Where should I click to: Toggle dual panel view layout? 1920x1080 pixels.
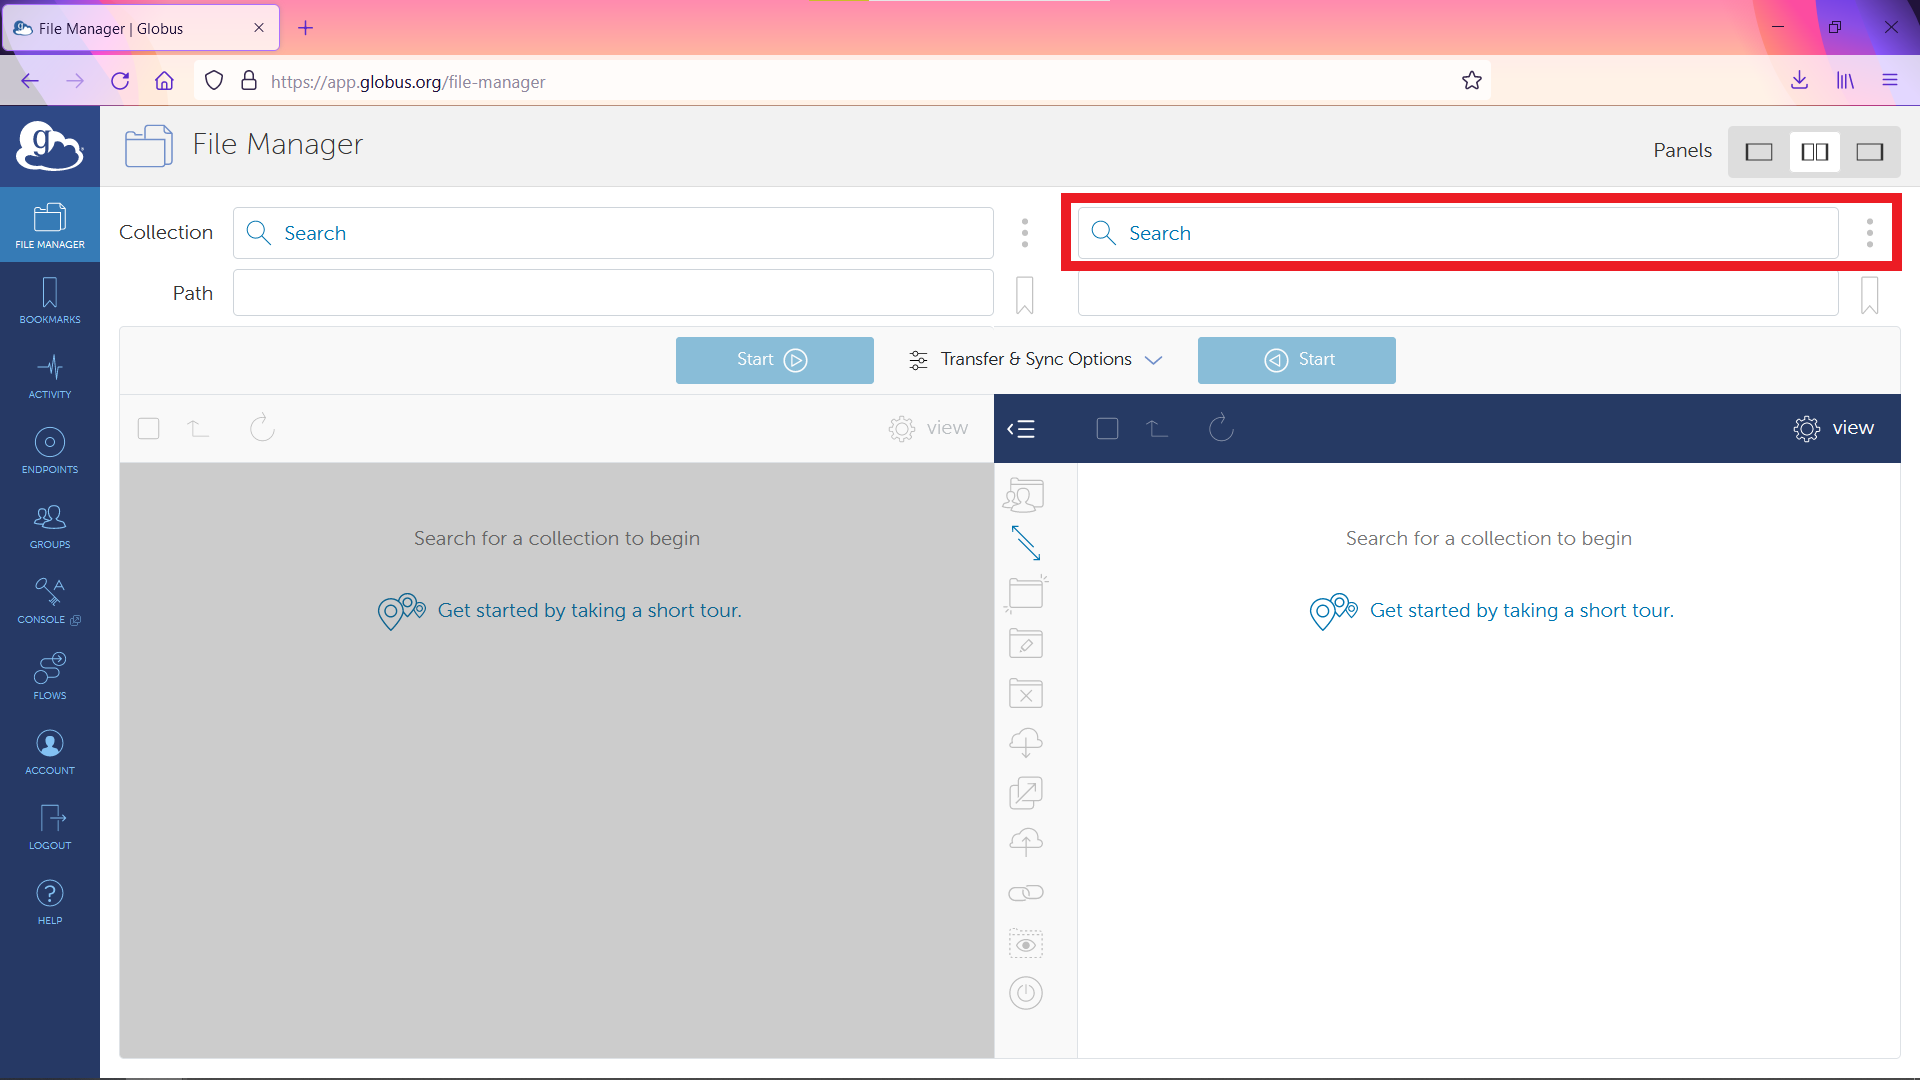point(1815,149)
